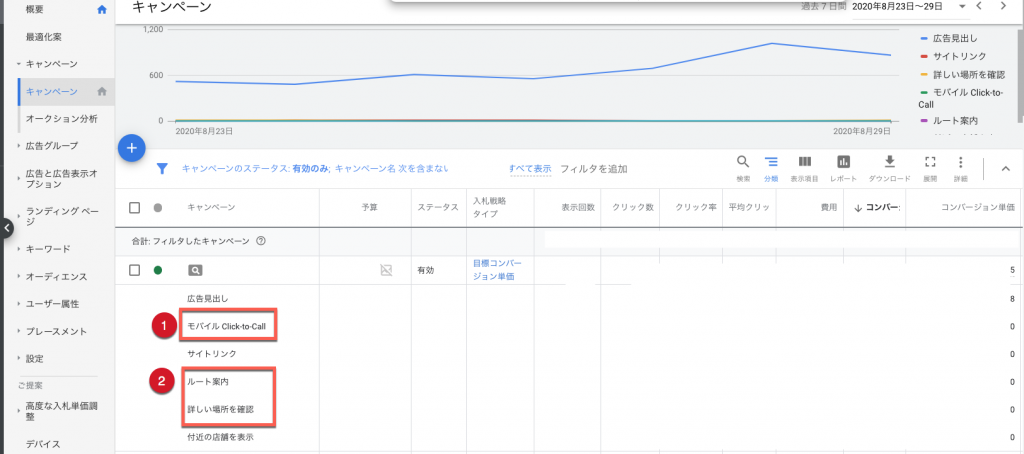Sort by クリック数 column header

coord(633,208)
